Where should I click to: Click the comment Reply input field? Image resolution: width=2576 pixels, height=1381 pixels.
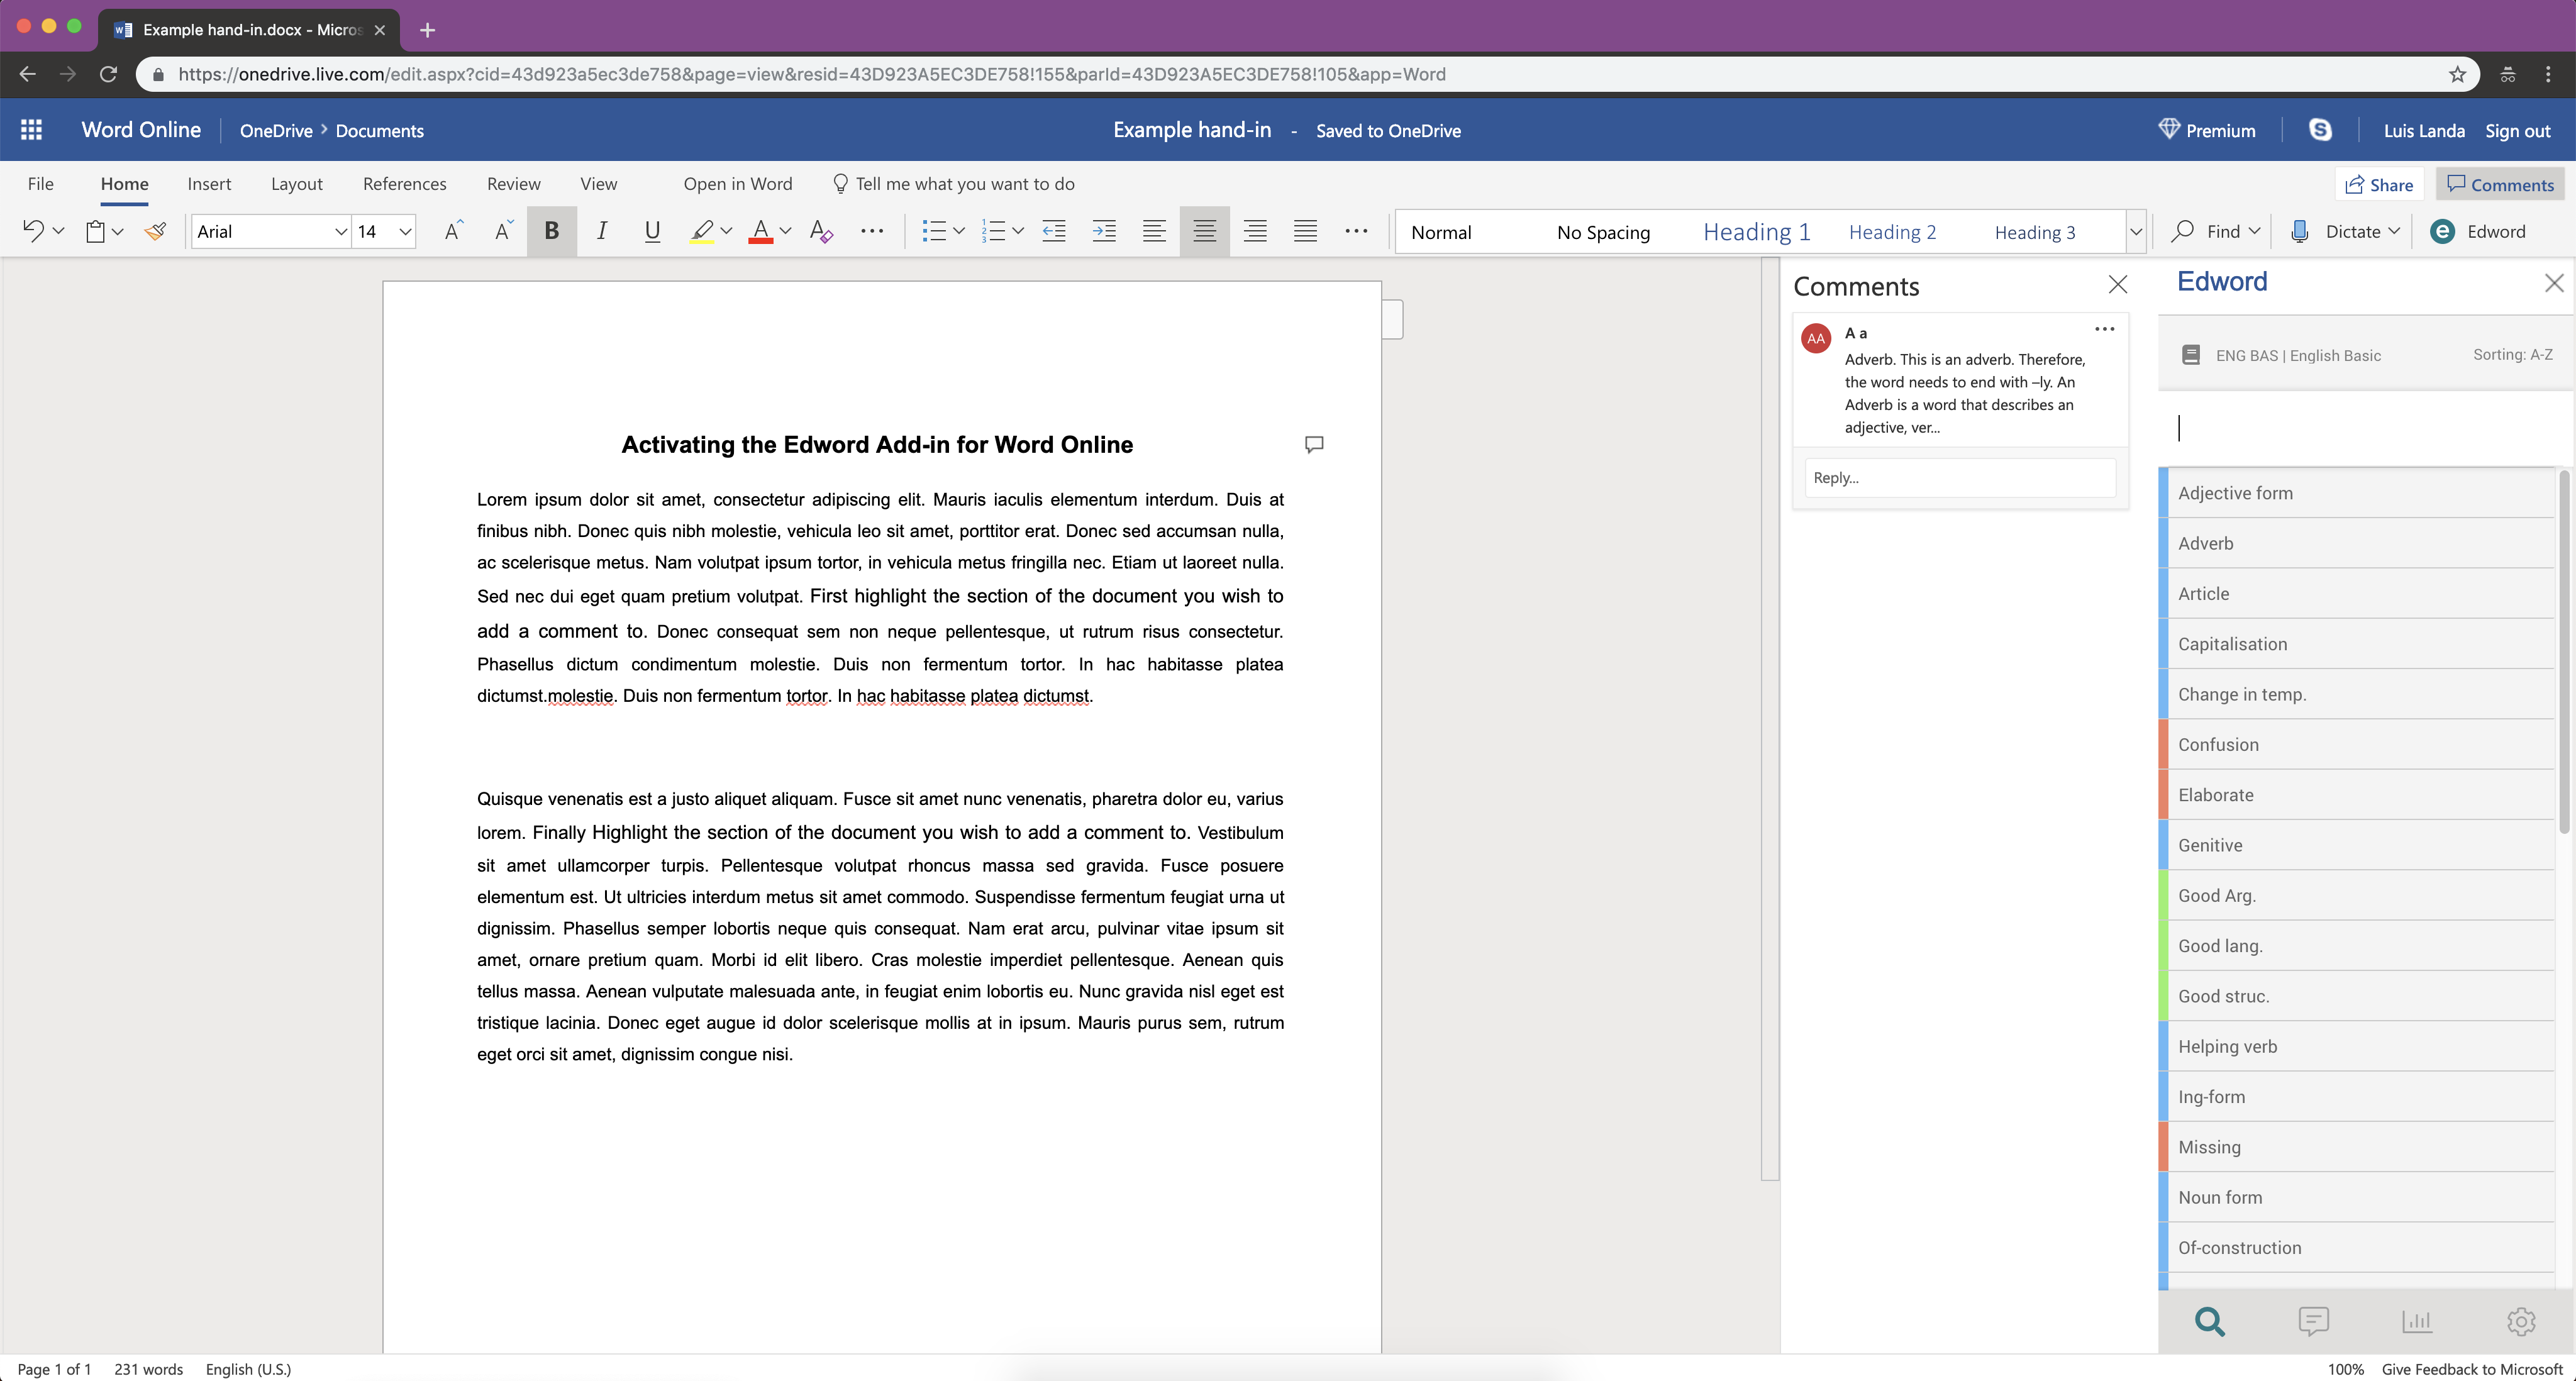[1959, 477]
